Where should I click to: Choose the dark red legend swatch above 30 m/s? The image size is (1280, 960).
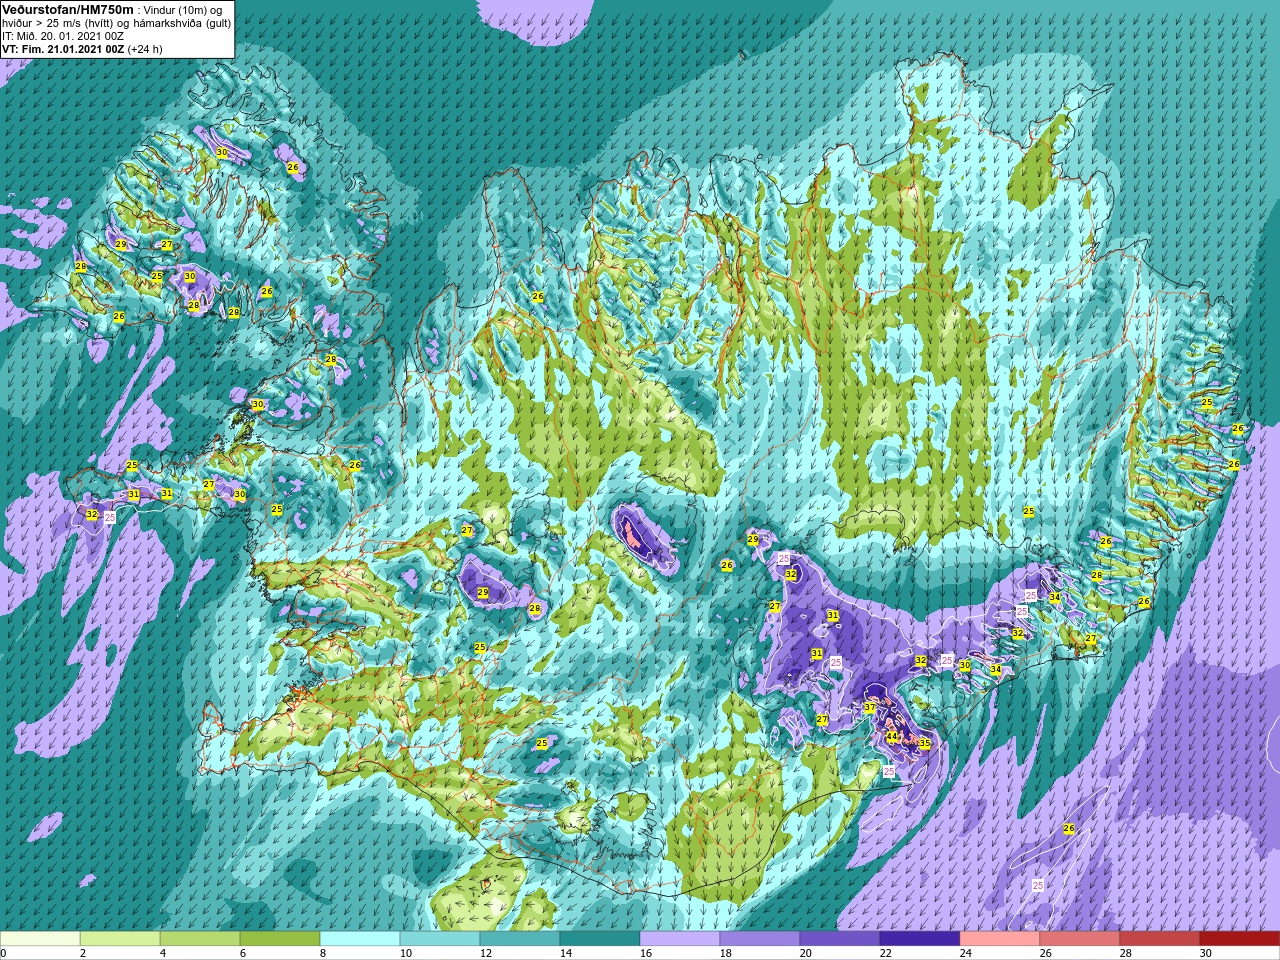1240,939
